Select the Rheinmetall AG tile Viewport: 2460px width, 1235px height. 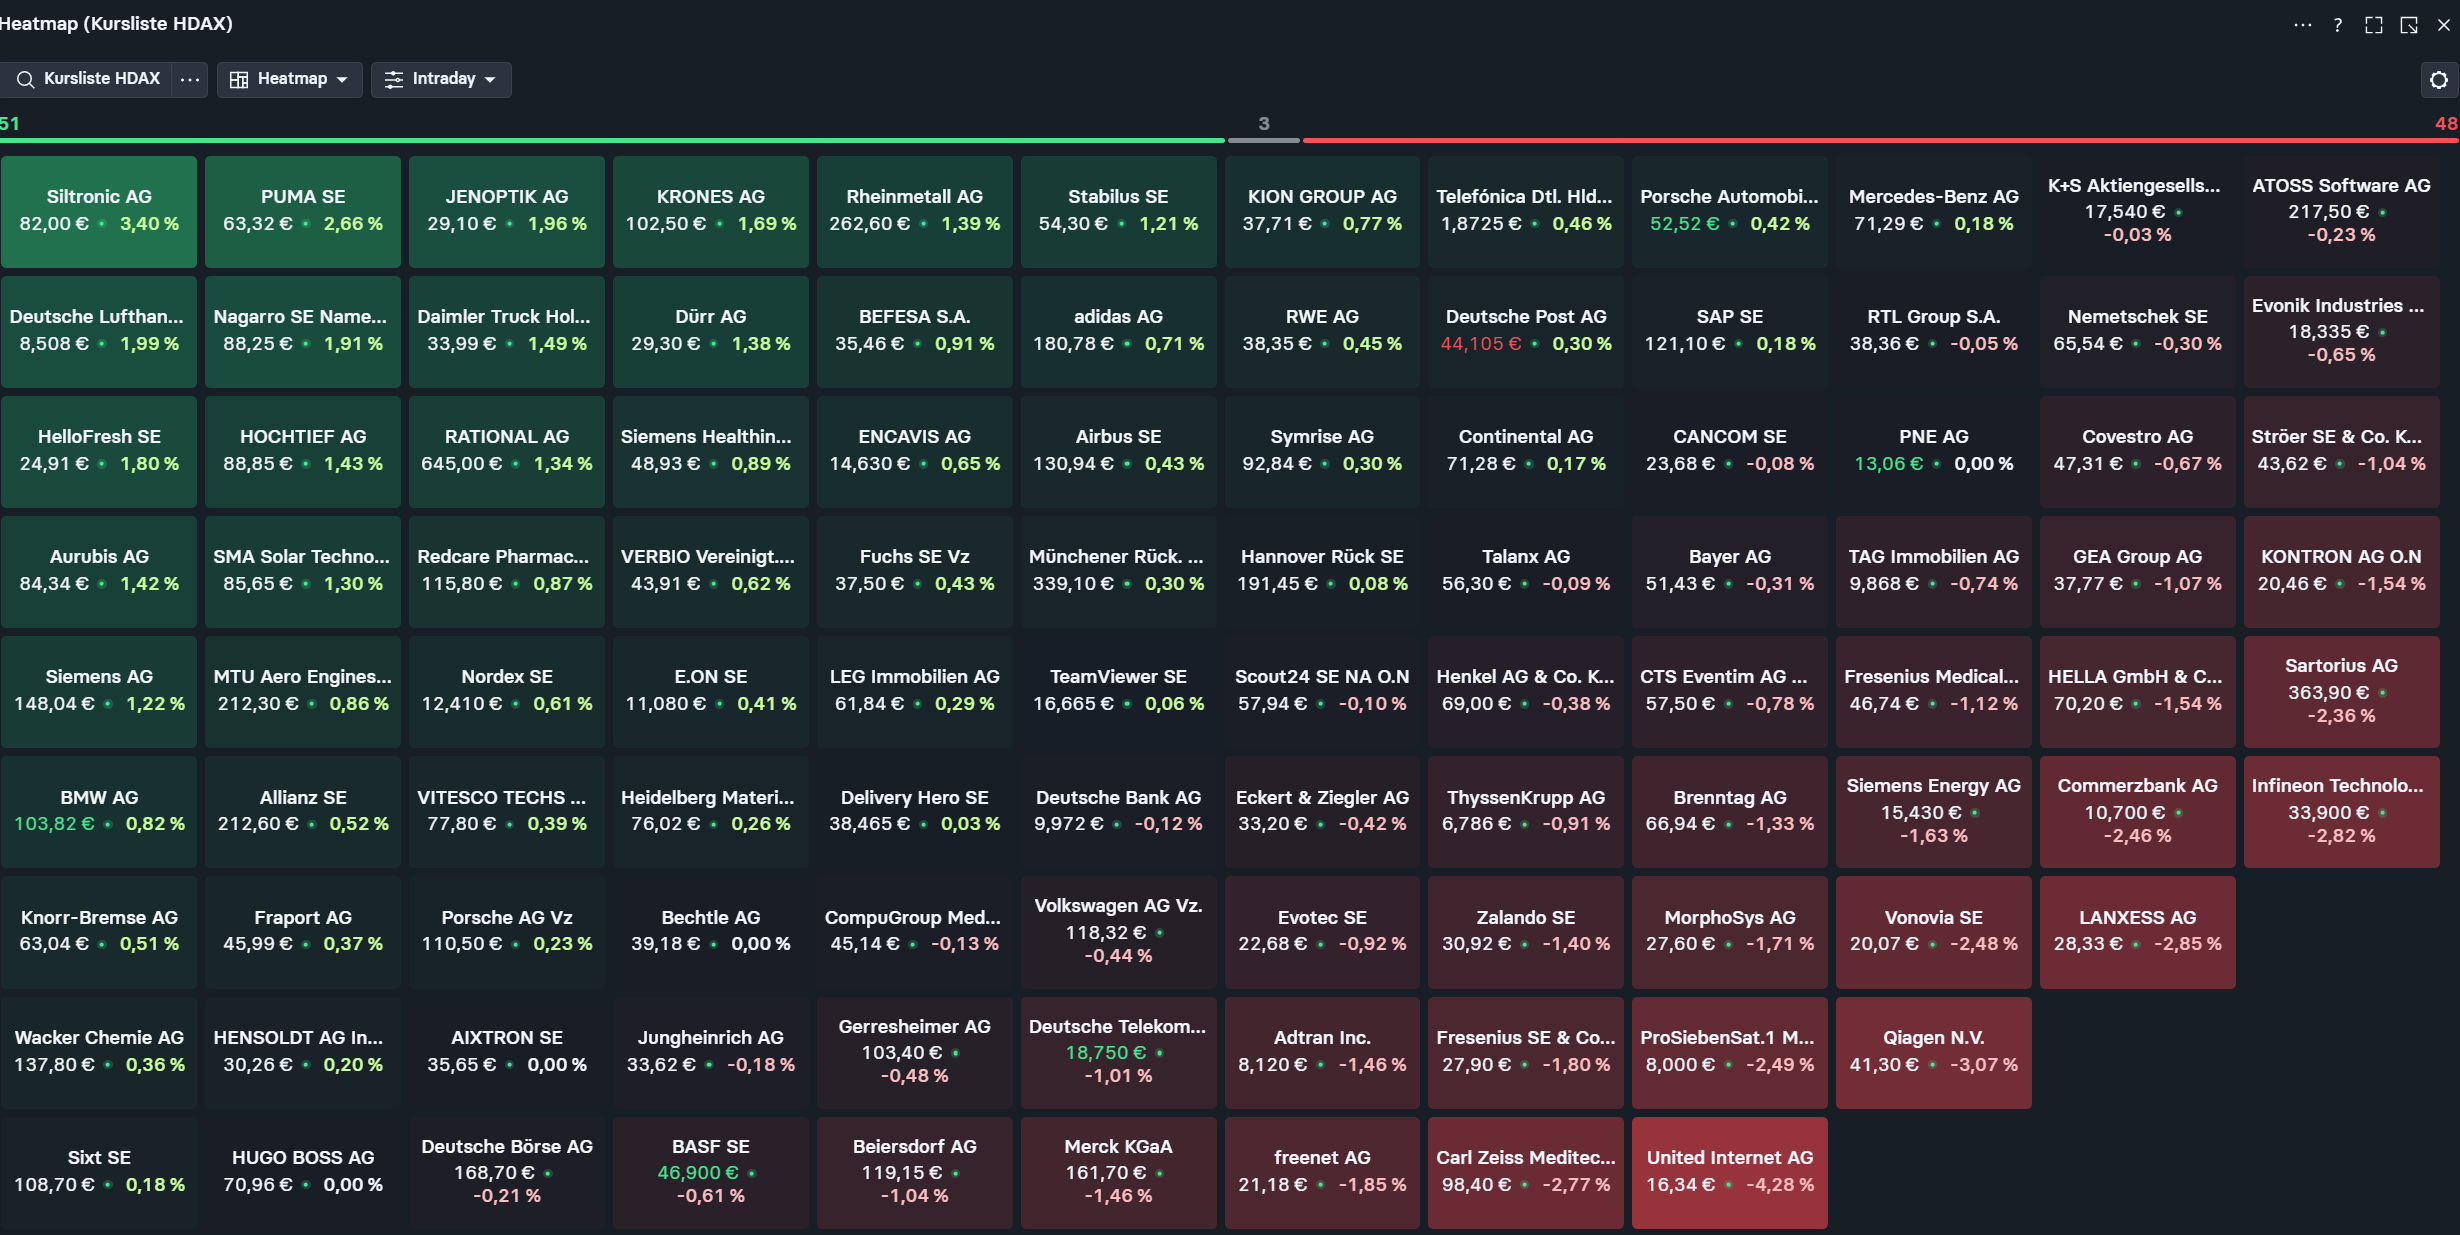(915, 211)
